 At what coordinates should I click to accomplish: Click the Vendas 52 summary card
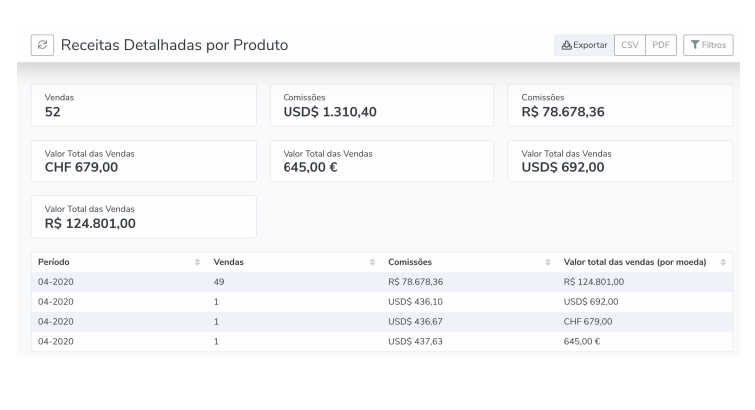143,106
